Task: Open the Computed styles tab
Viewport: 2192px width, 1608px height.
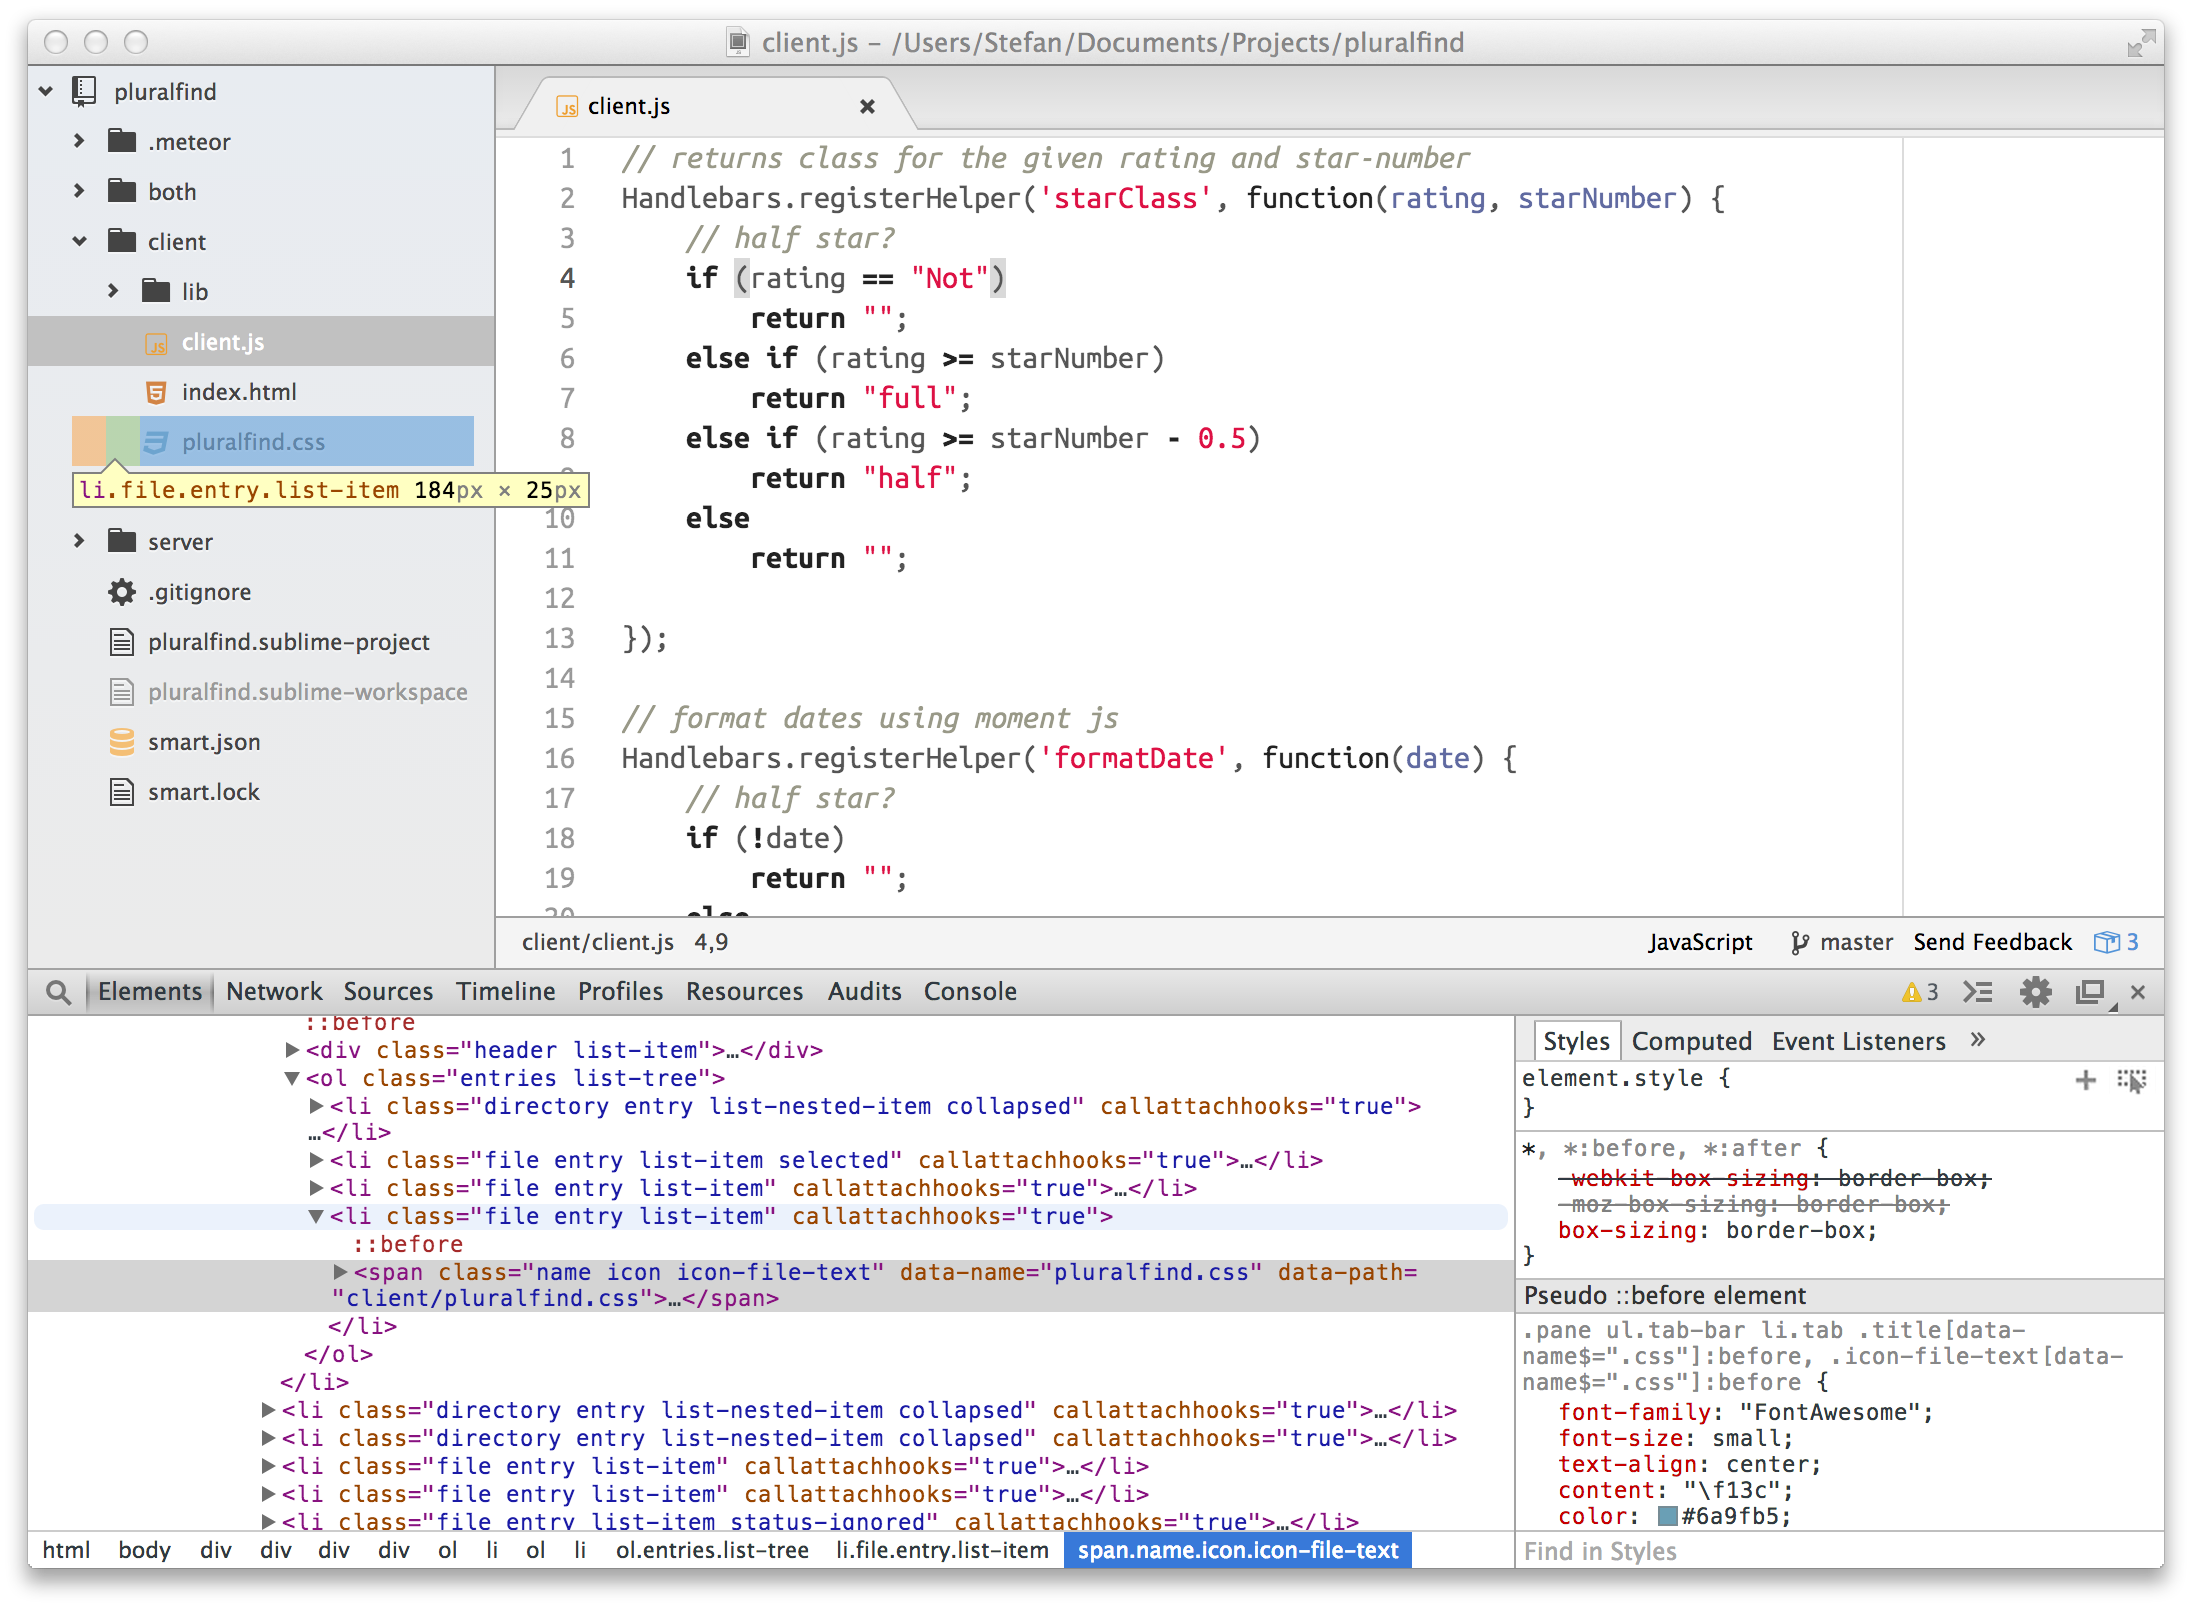Action: (x=1691, y=1041)
